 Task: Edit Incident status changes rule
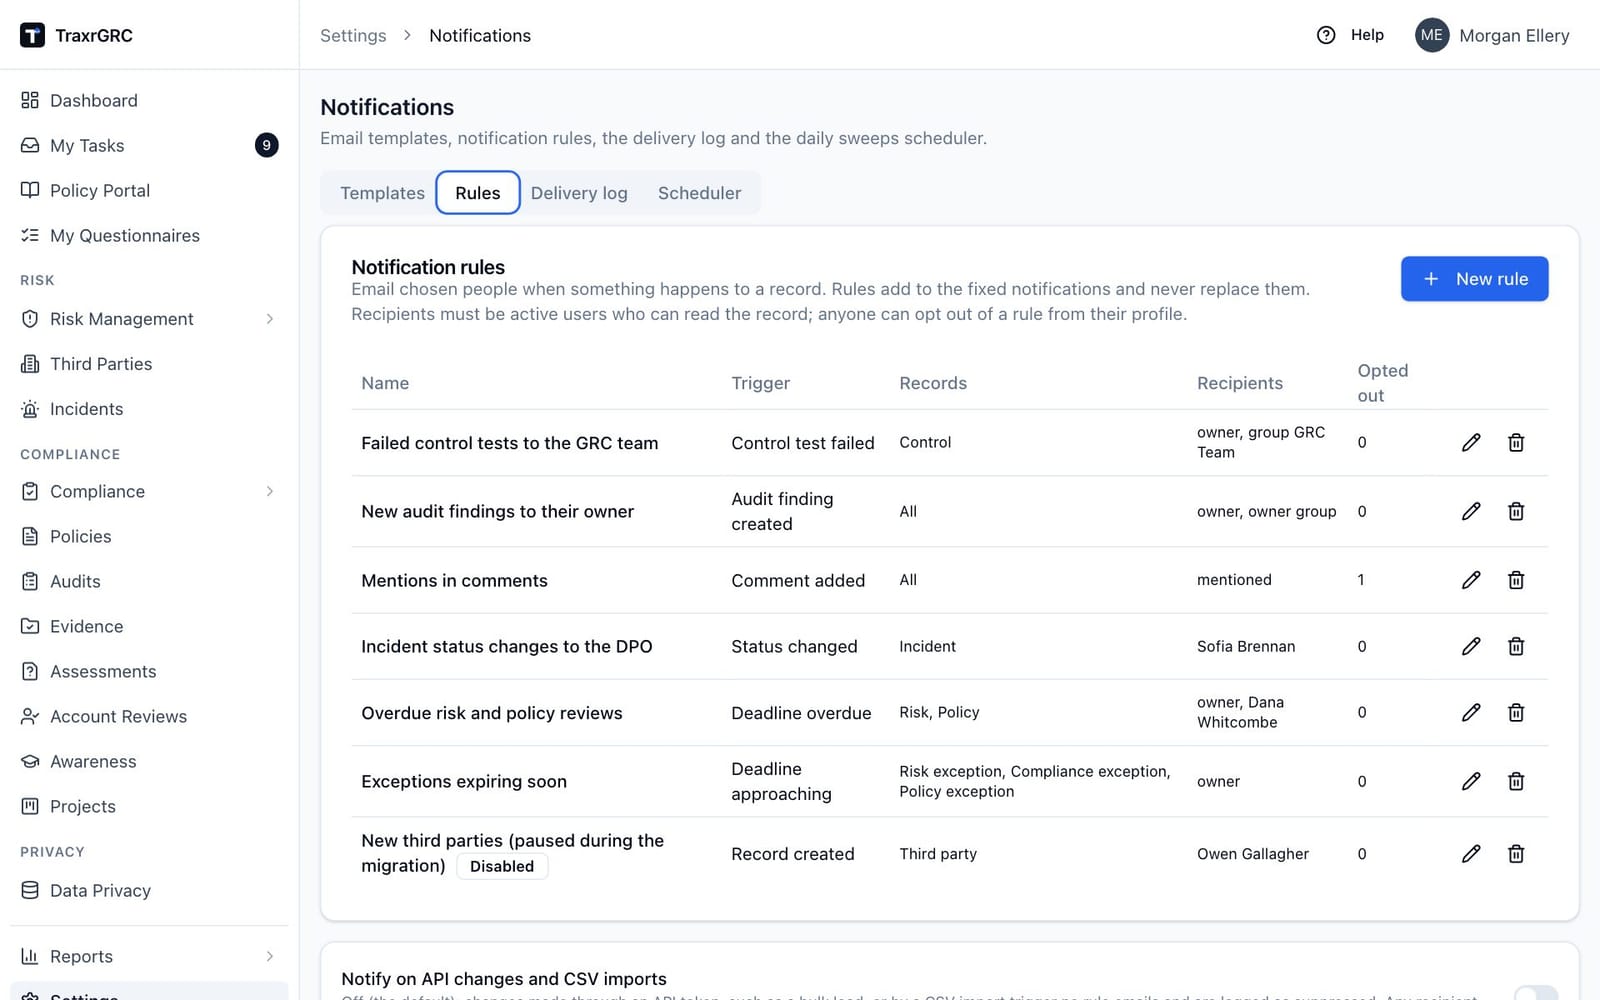tap(1471, 646)
